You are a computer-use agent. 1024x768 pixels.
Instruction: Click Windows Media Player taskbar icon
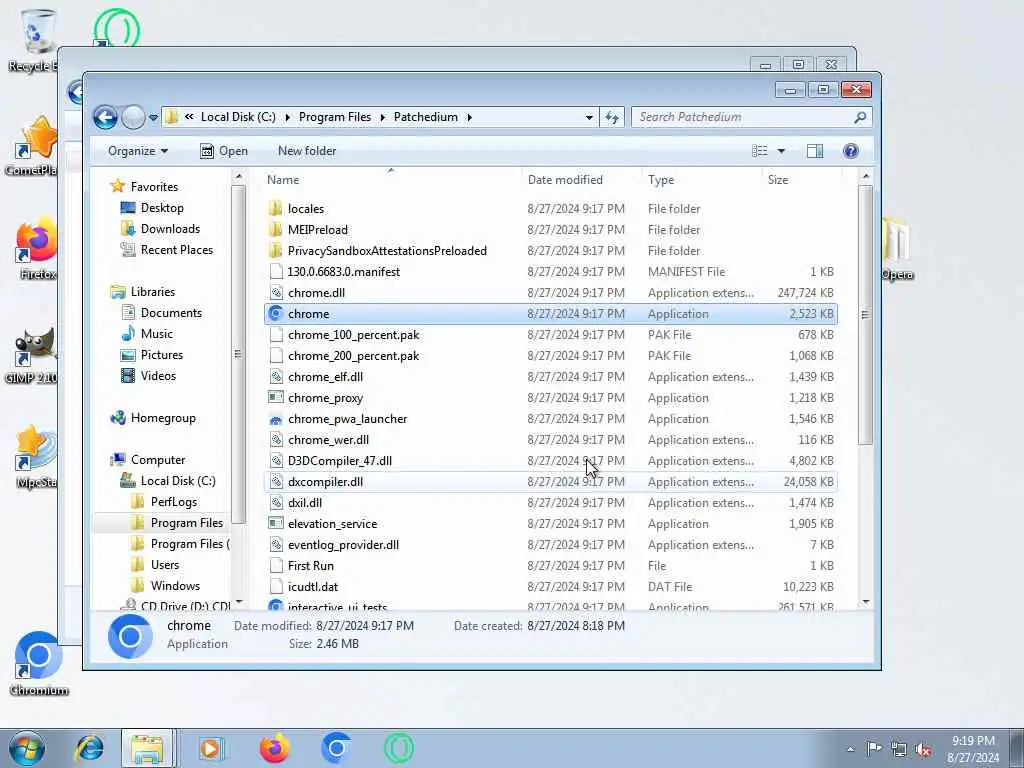(x=211, y=748)
